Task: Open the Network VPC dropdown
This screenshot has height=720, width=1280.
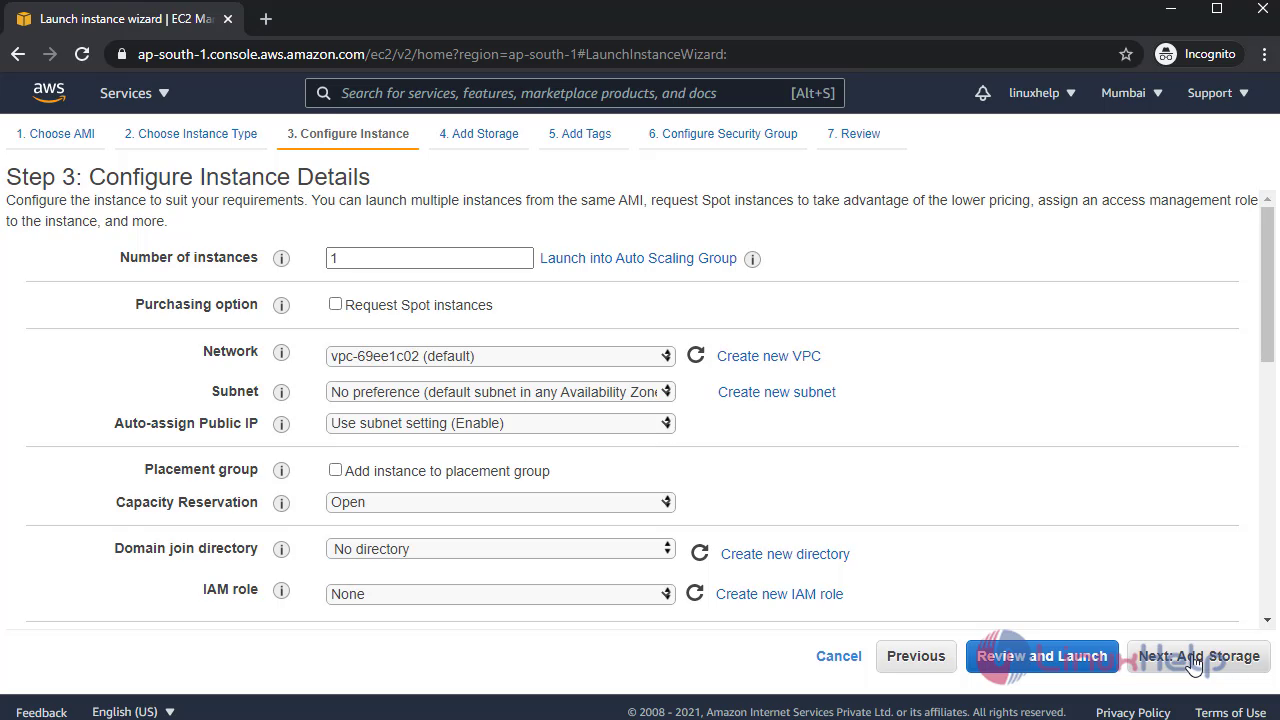Action: click(501, 356)
